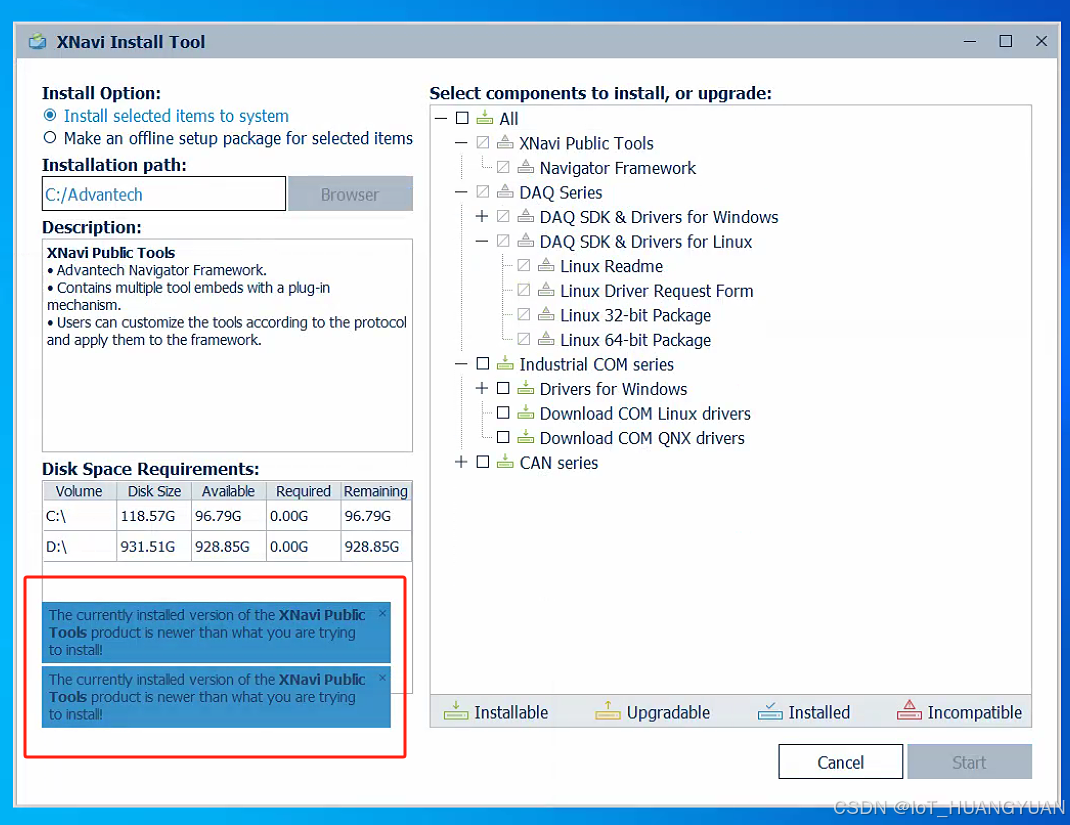Click the Incompatible legend icon
The image size is (1070, 825).
click(910, 712)
